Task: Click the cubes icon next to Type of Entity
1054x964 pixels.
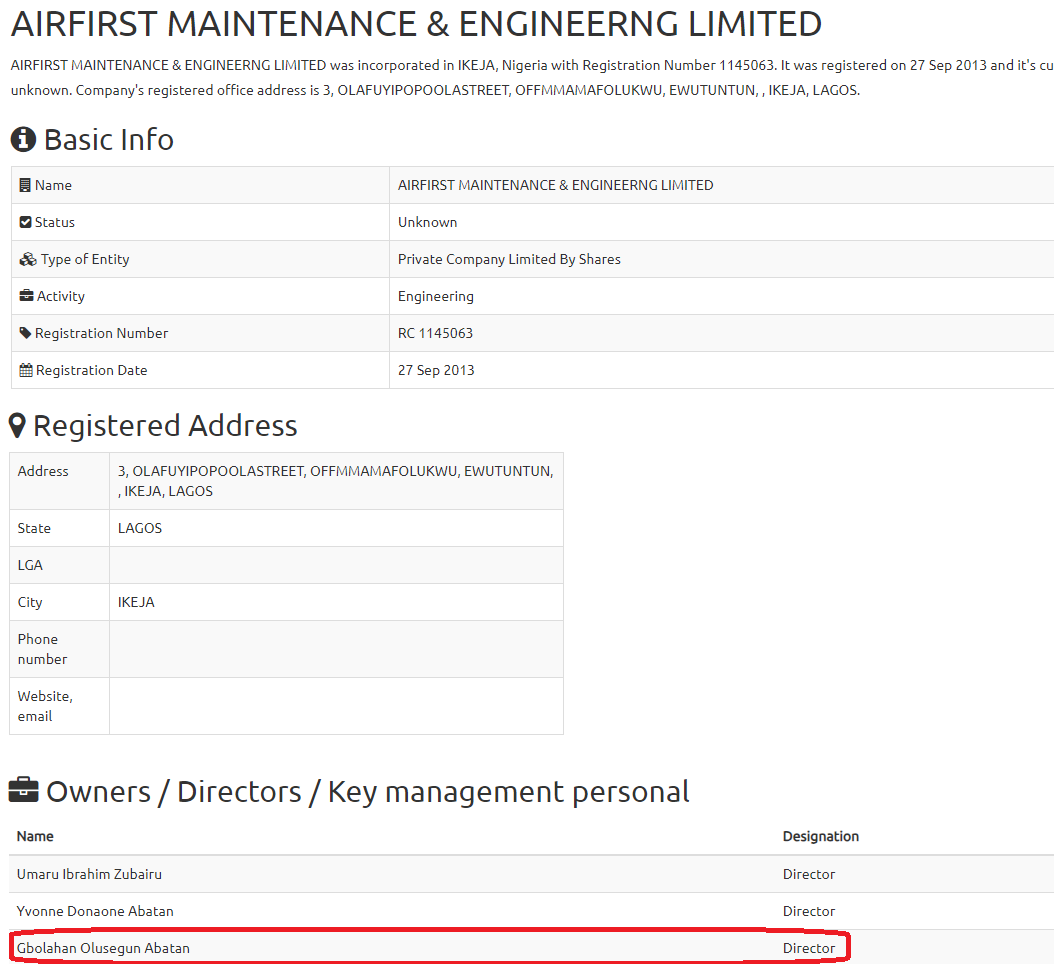Action: point(28,259)
